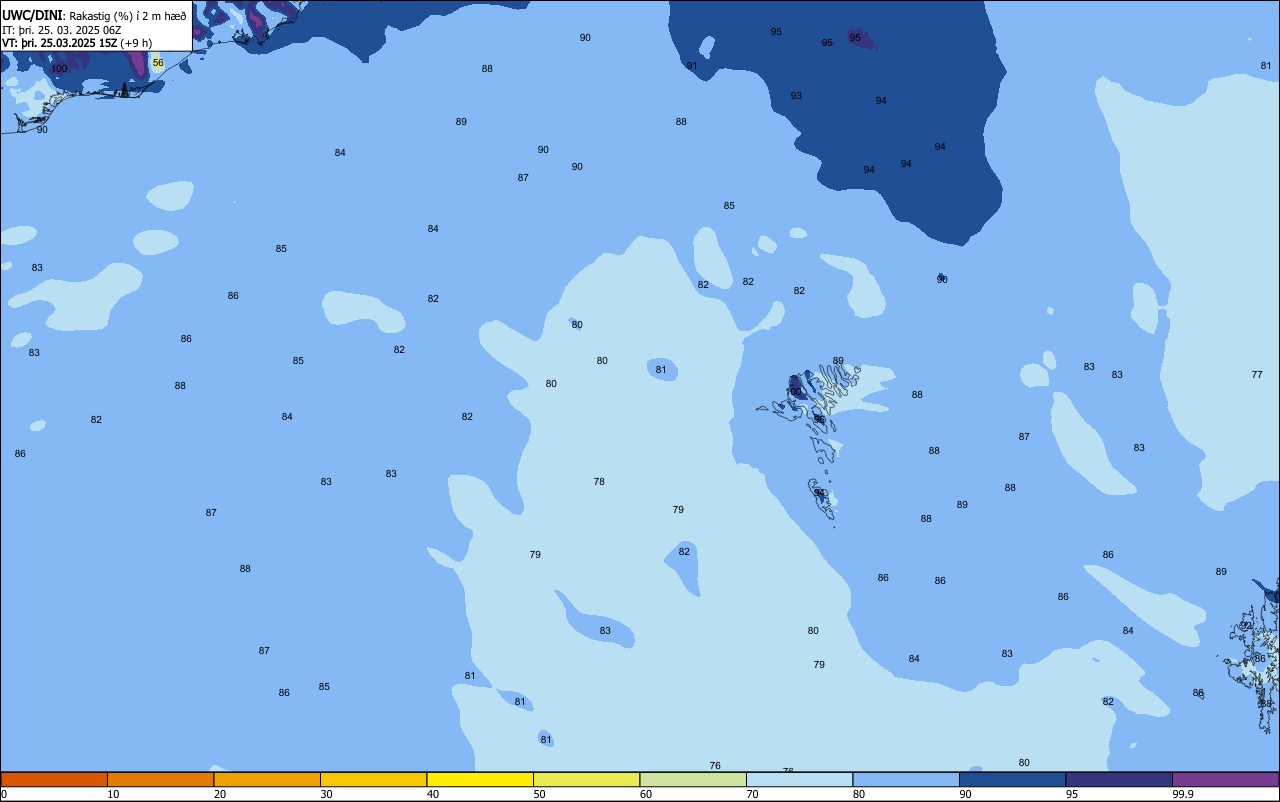The width and height of the screenshot is (1280, 802).
Task: Click the navy 95–99.9 legend swatch
Action: 1119,779
